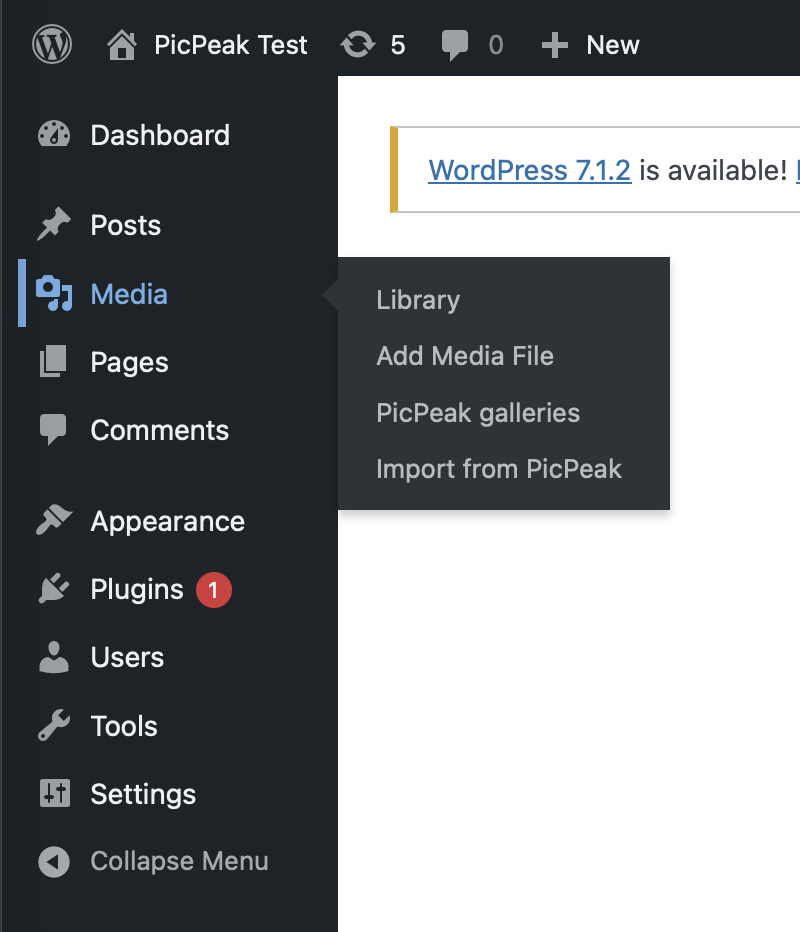Click the Dashboard gauge icon
Viewport: 800px width, 932px height.
(54, 135)
